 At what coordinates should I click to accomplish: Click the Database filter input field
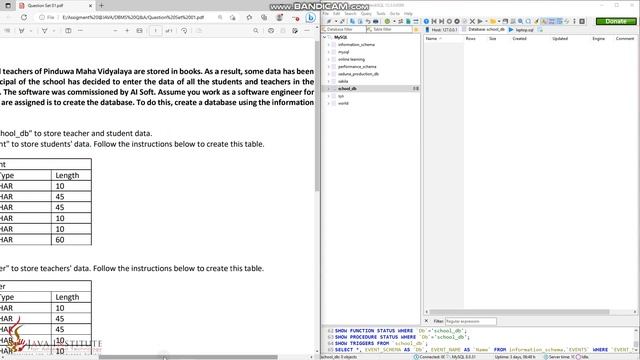344,29
